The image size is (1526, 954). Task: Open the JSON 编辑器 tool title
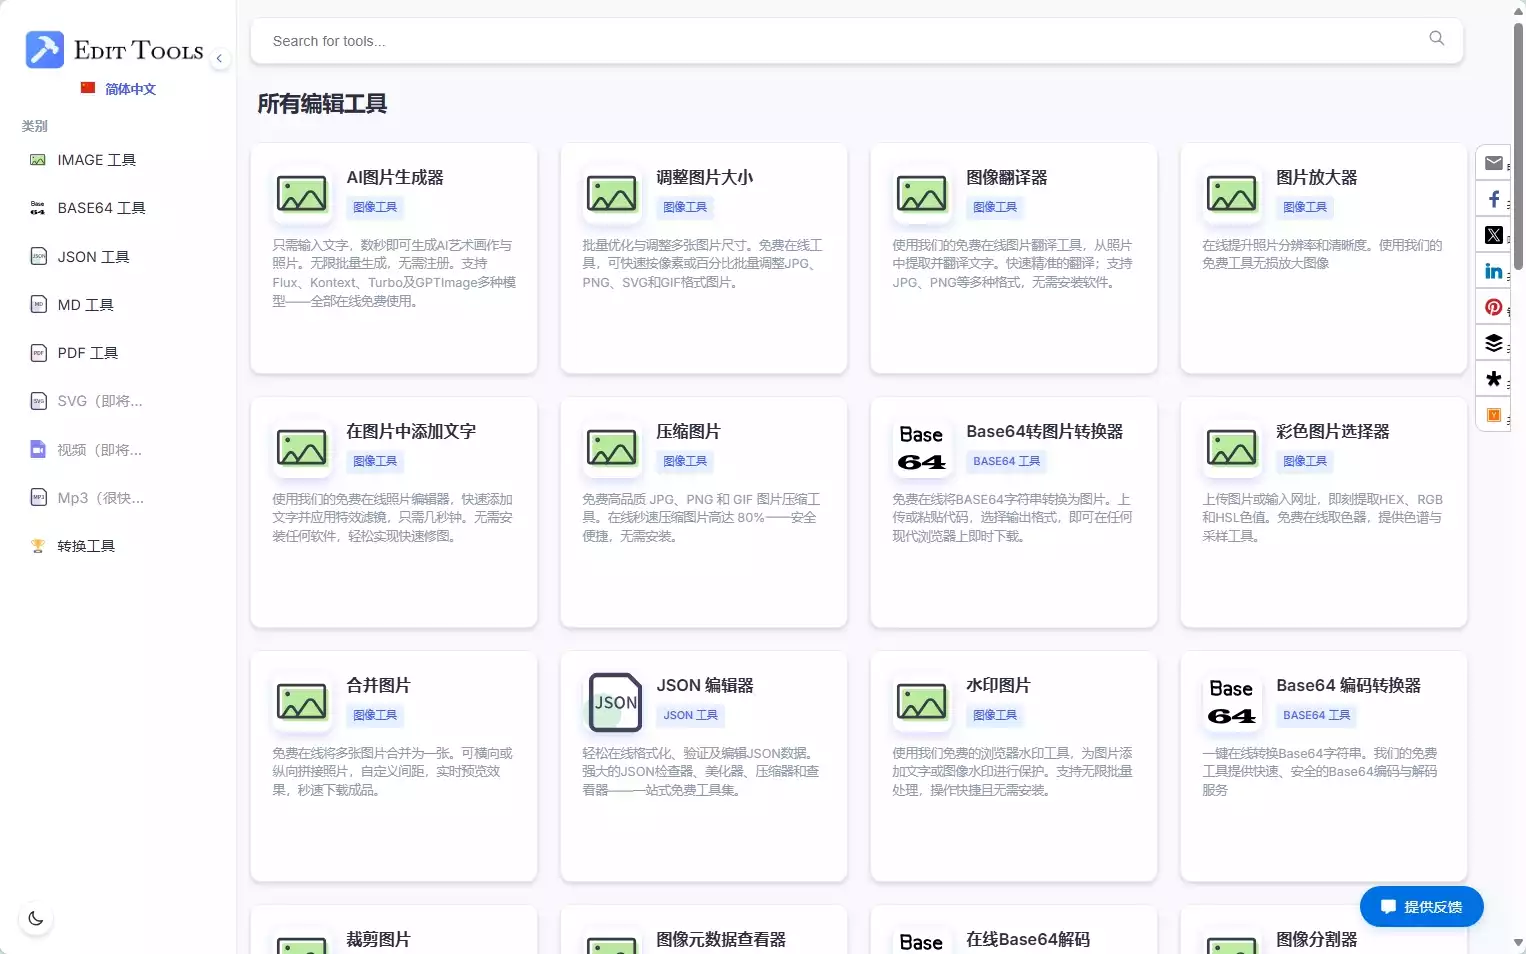pos(705,685)
